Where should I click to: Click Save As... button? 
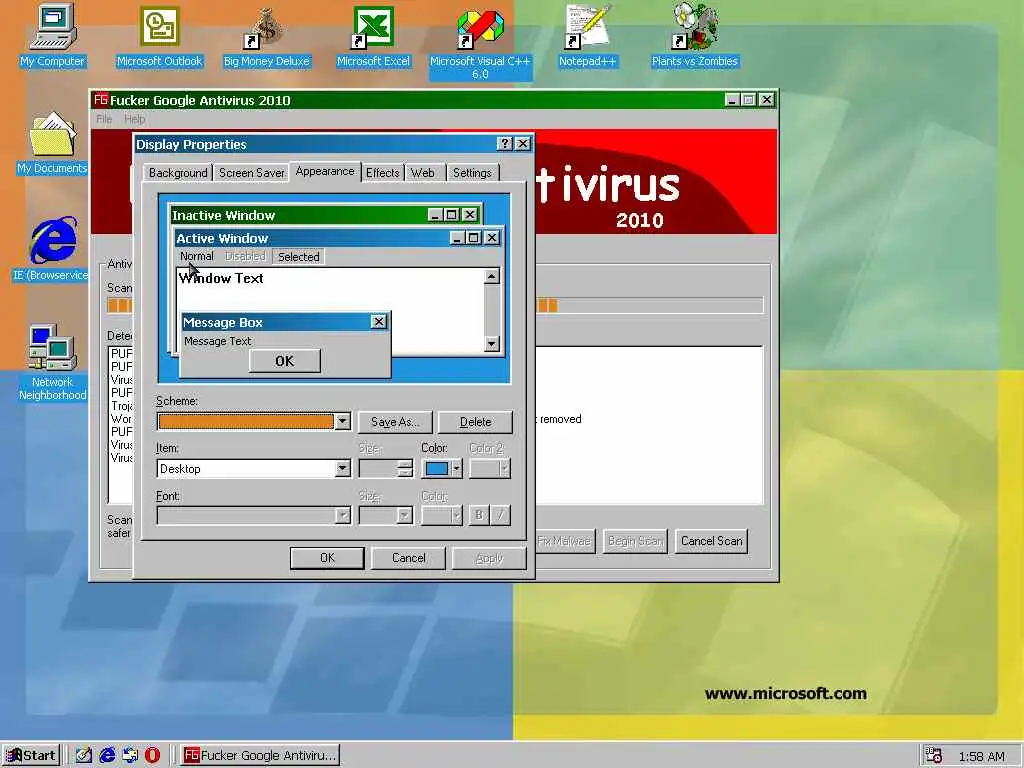[395, 422]
